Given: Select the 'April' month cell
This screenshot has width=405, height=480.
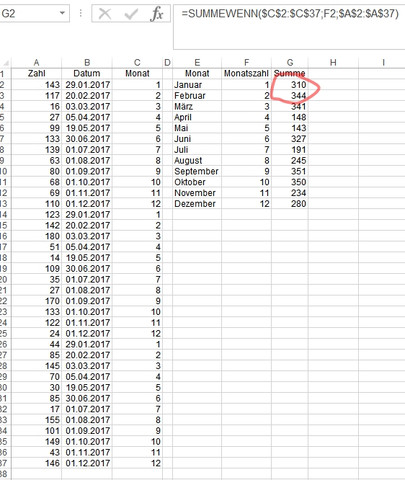Looking at the screenshot, I should [x=197, y=117].
